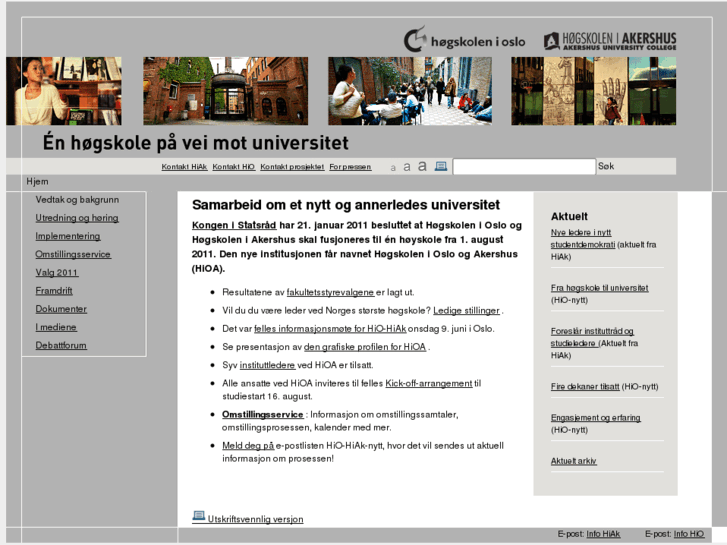
Task: Click inside the search input field
Action: (x=524, y=167)
